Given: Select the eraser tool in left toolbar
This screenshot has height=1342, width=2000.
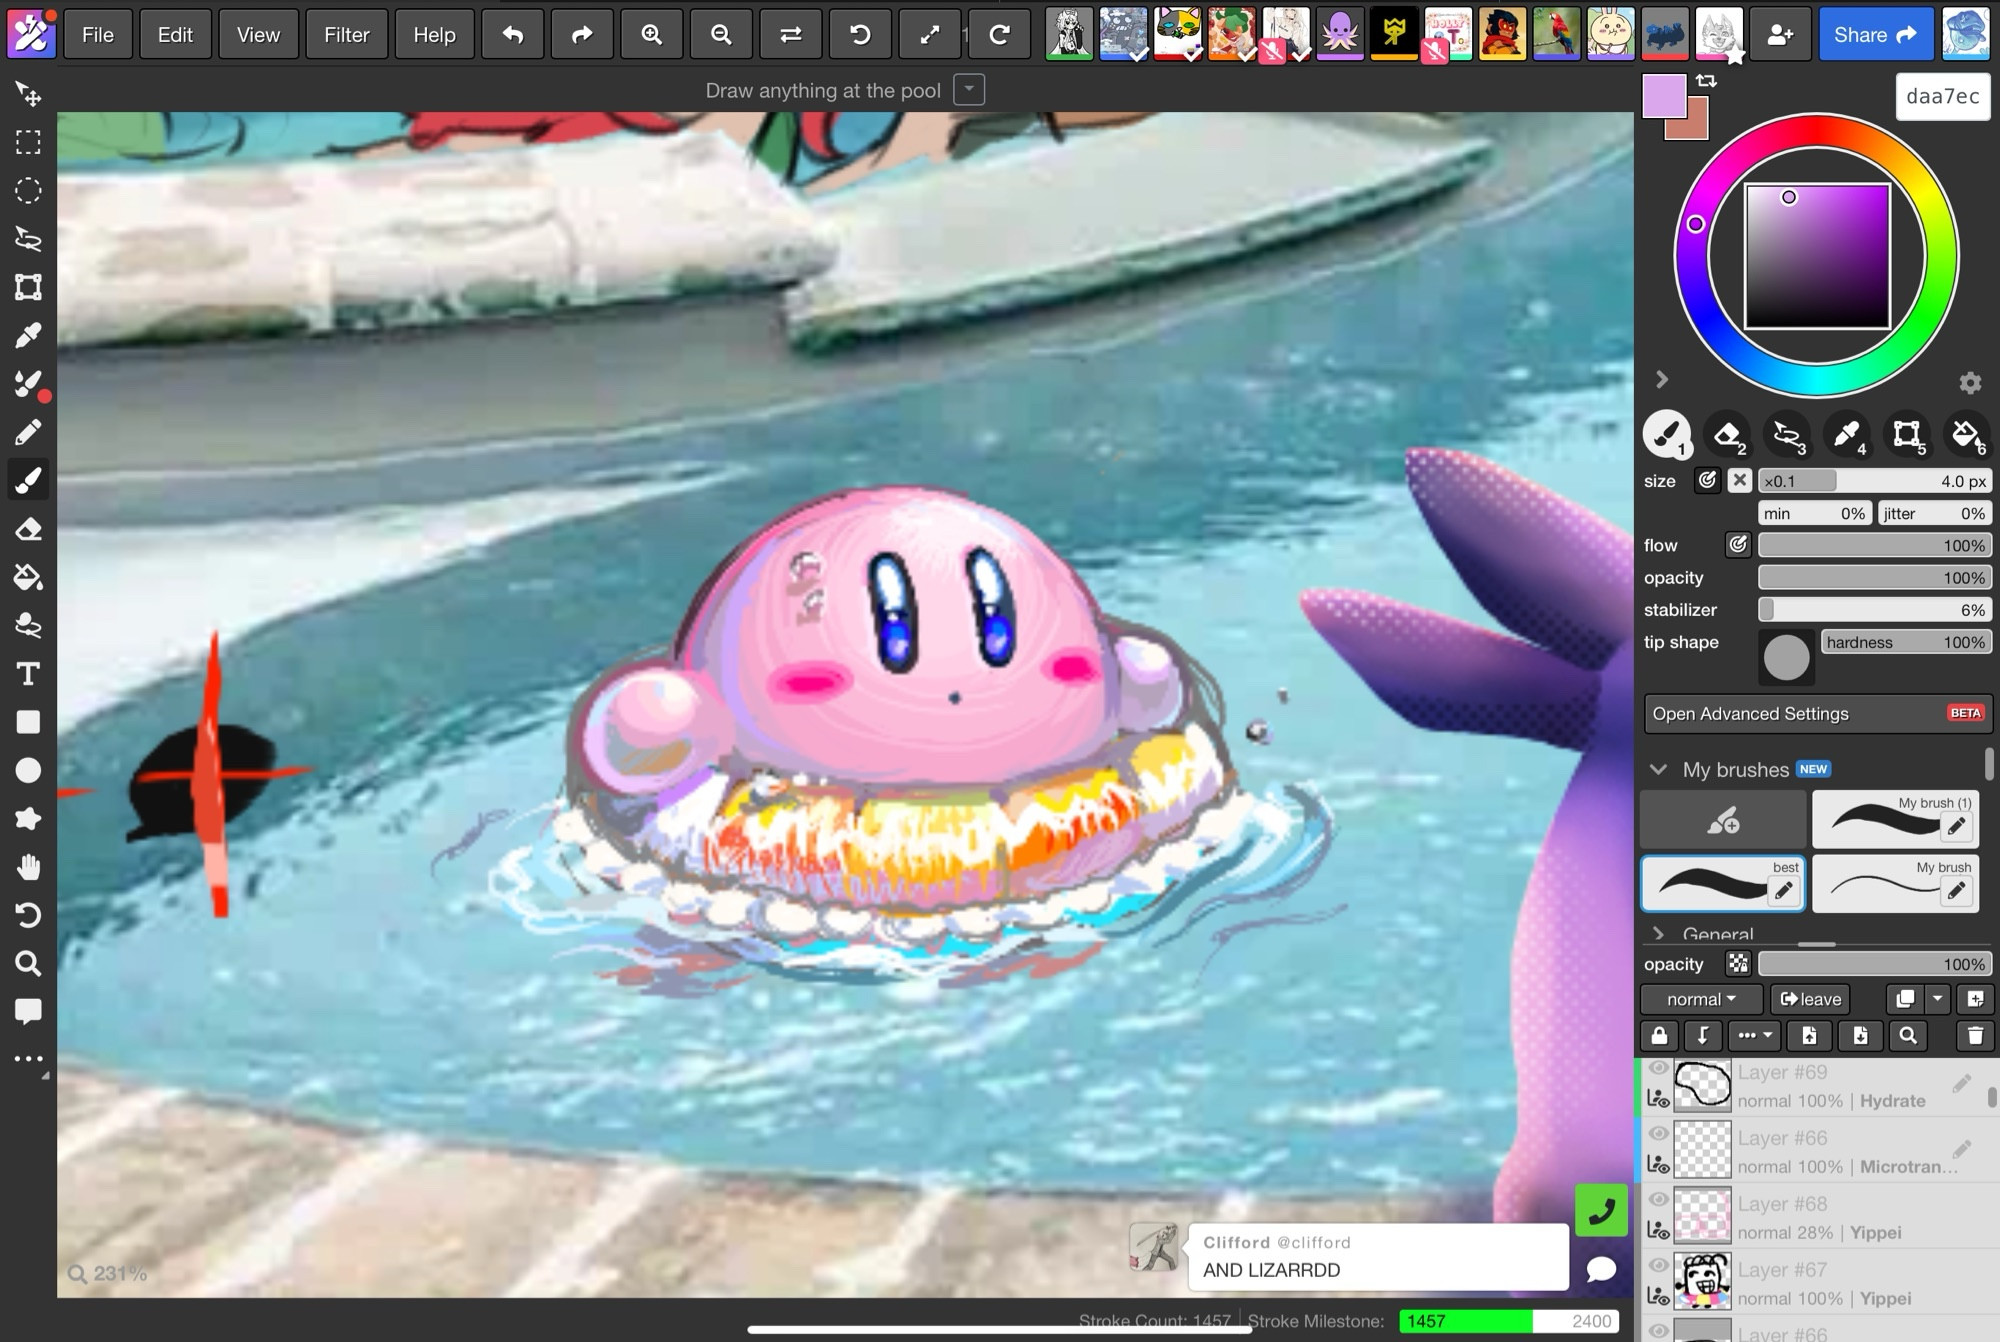Looking at the screenshot, I should [x=28, y=528].
